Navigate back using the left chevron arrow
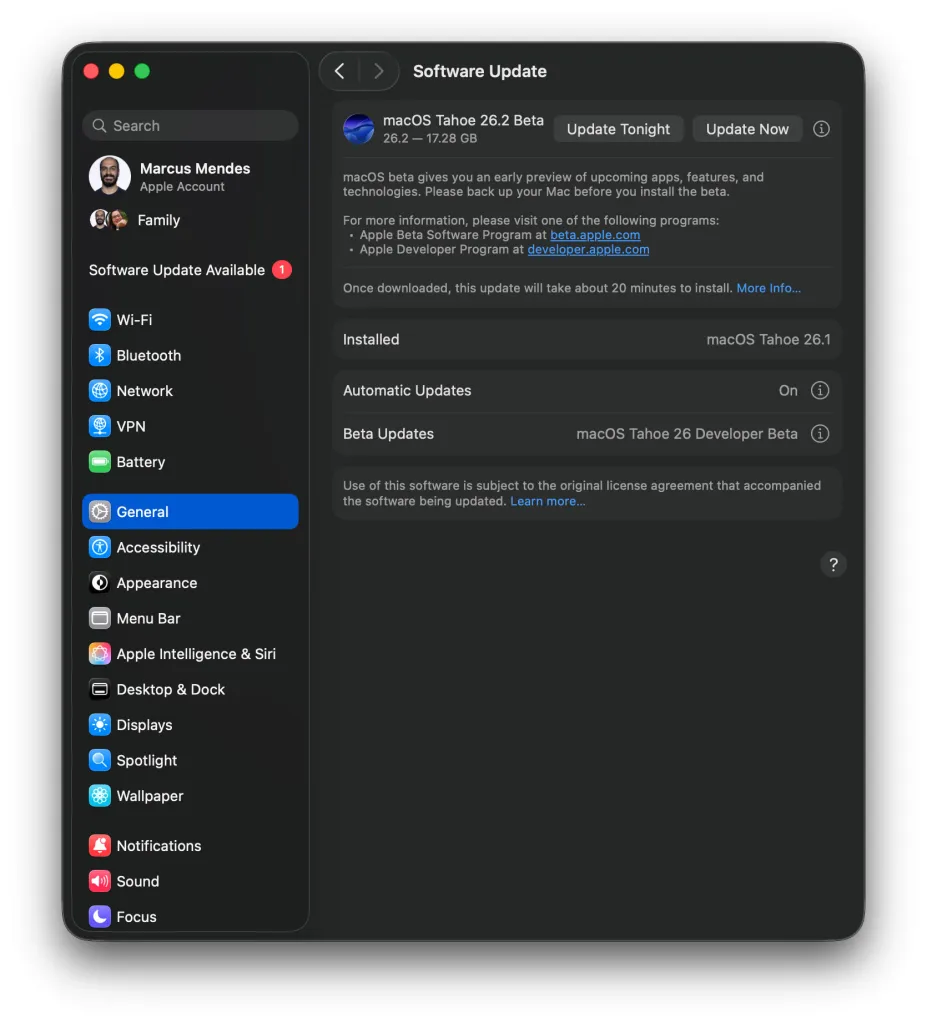927x1023 pixels. [x=339, y=71]
